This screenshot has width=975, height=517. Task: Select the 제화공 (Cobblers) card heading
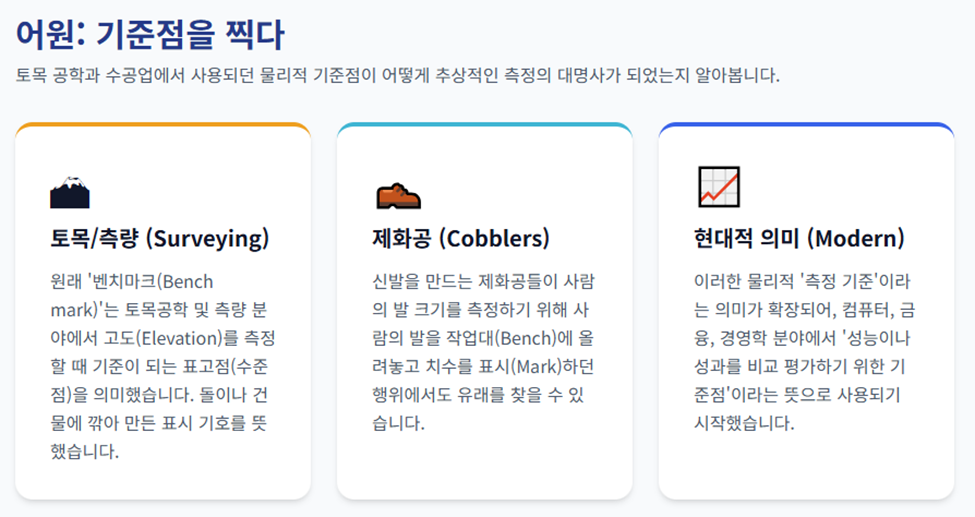pyautogui.click(x=461, y=238)
